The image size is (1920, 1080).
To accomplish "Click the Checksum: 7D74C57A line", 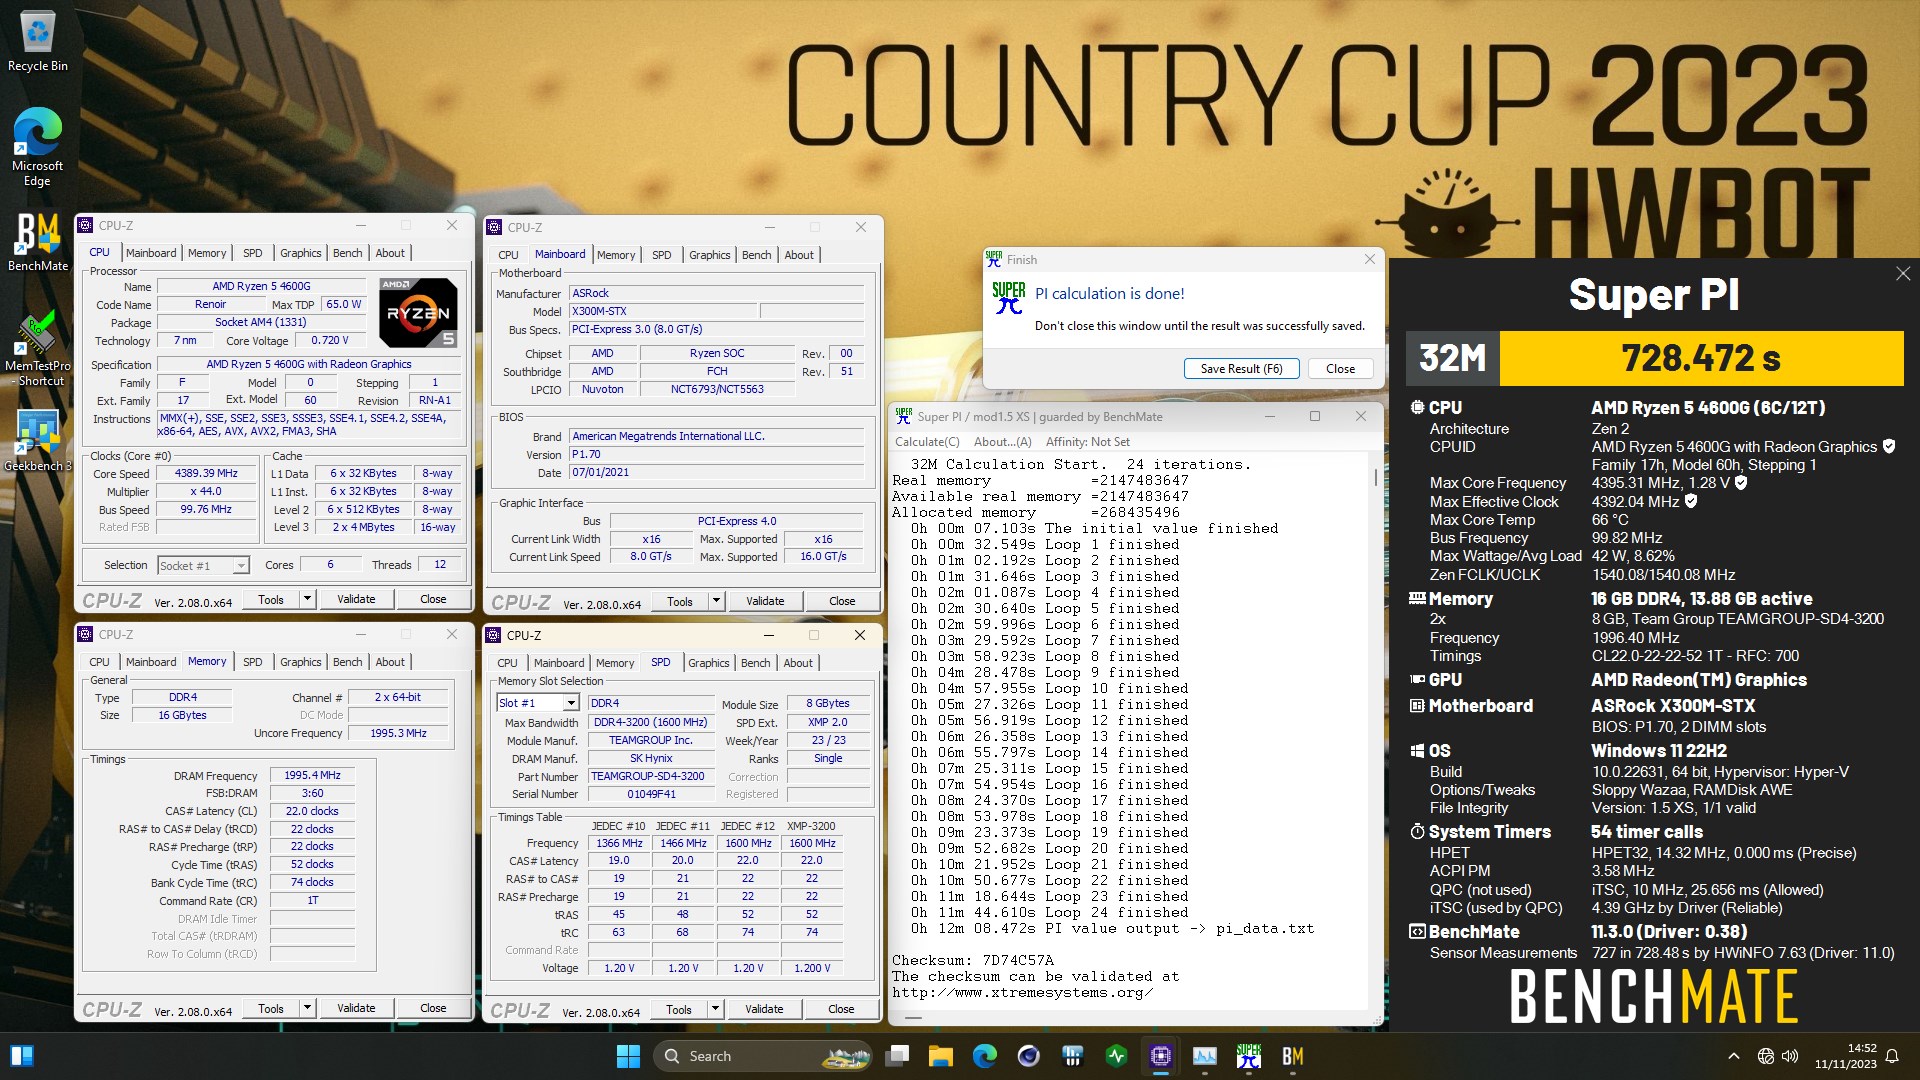I will (x=973, y=960).
